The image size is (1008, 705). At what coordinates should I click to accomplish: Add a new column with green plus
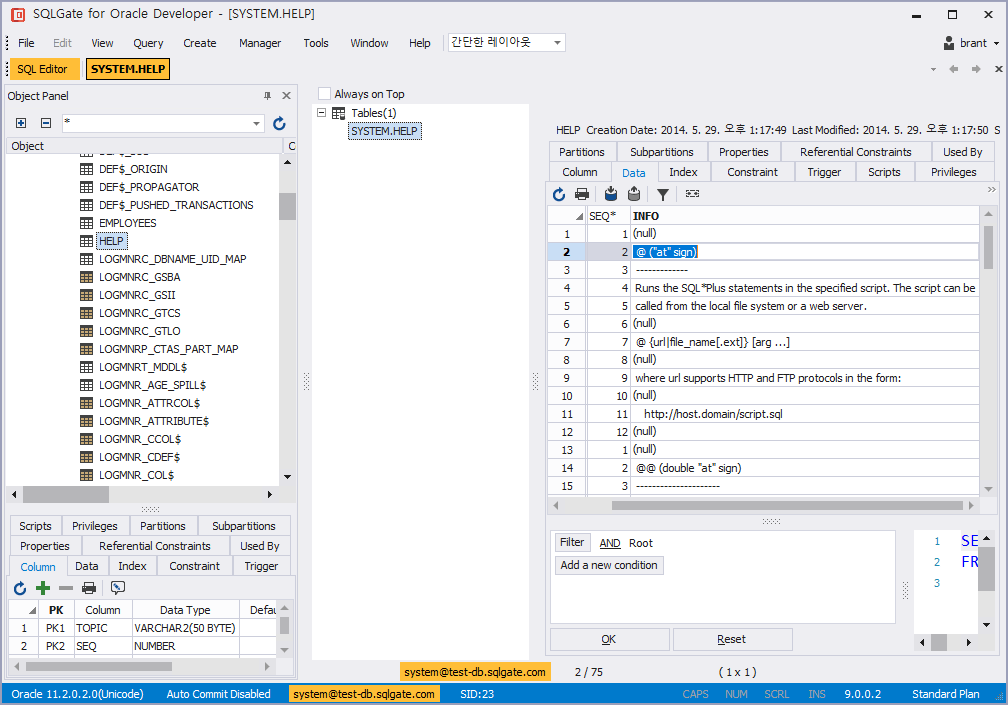pos(43,588)
